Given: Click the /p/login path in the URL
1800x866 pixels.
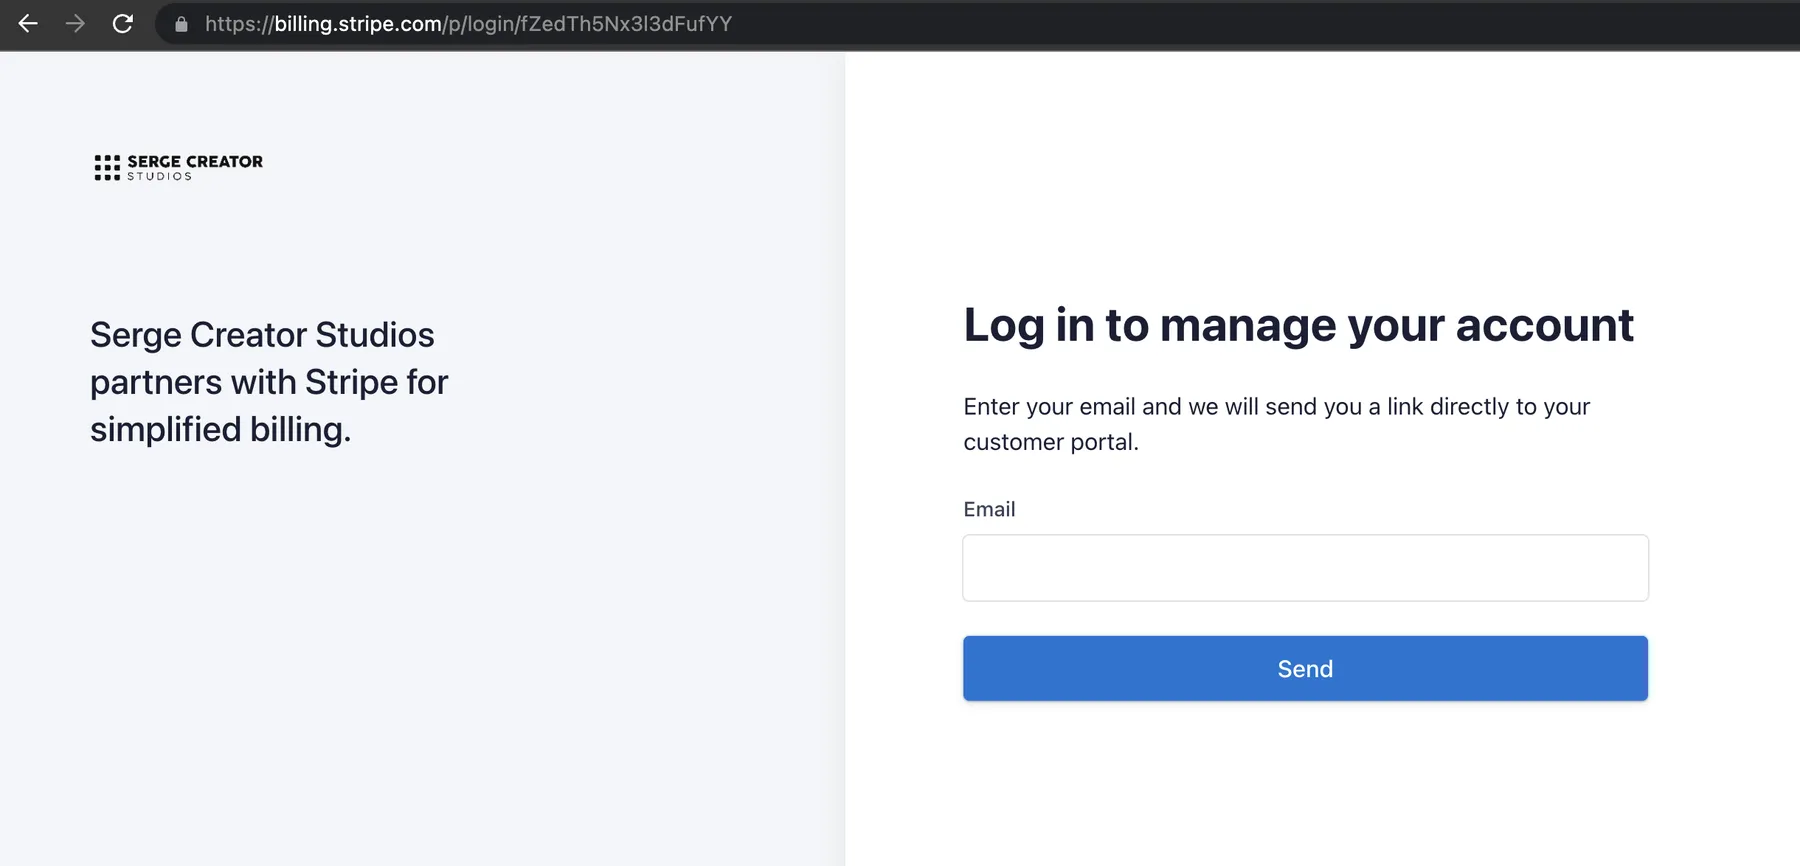Looking at the screenshot, I should click(479, 24).
